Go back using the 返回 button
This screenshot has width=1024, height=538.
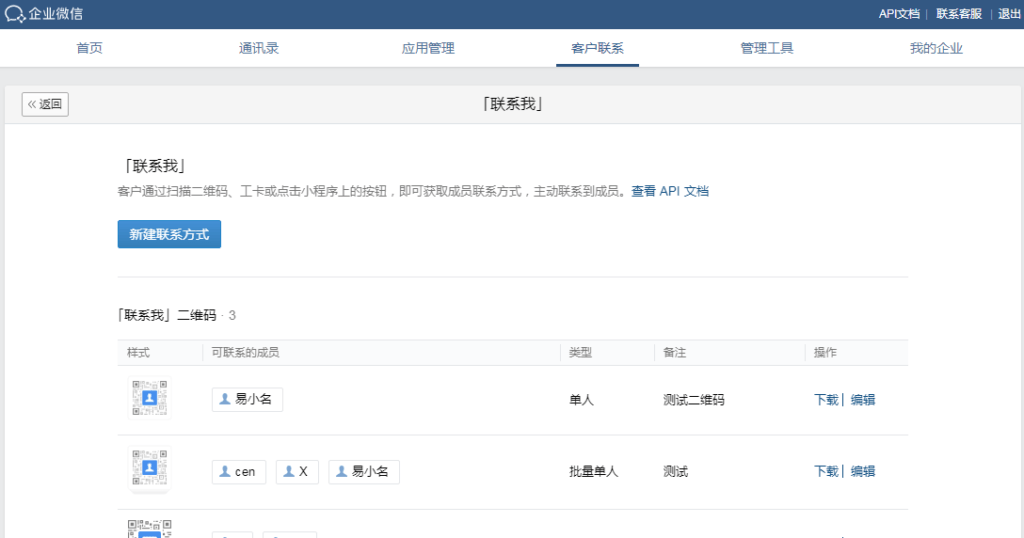45,104
